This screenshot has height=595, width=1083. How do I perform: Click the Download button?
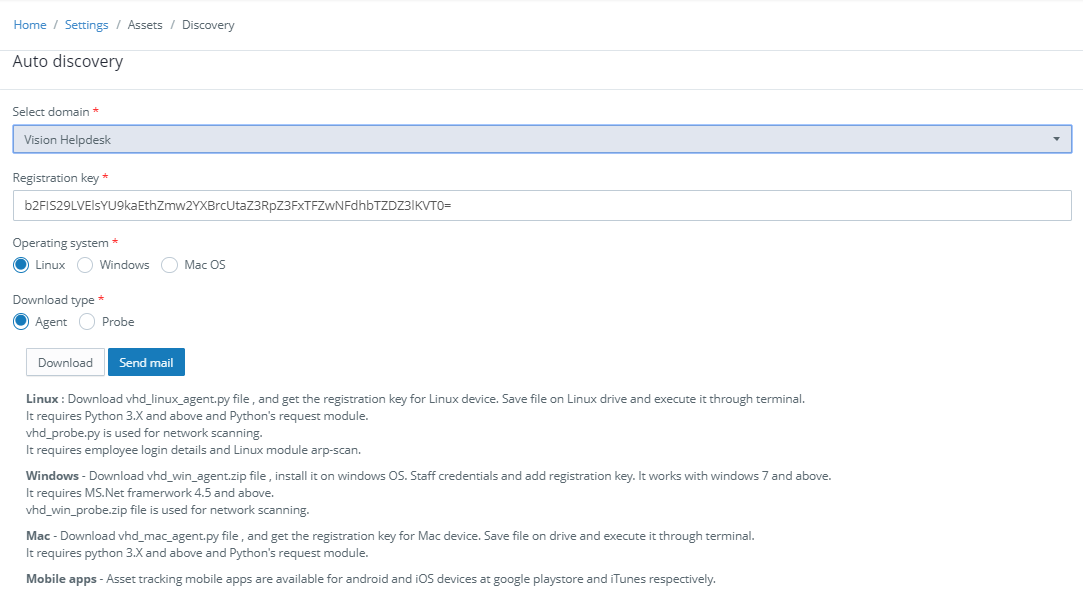coord(65,362)
